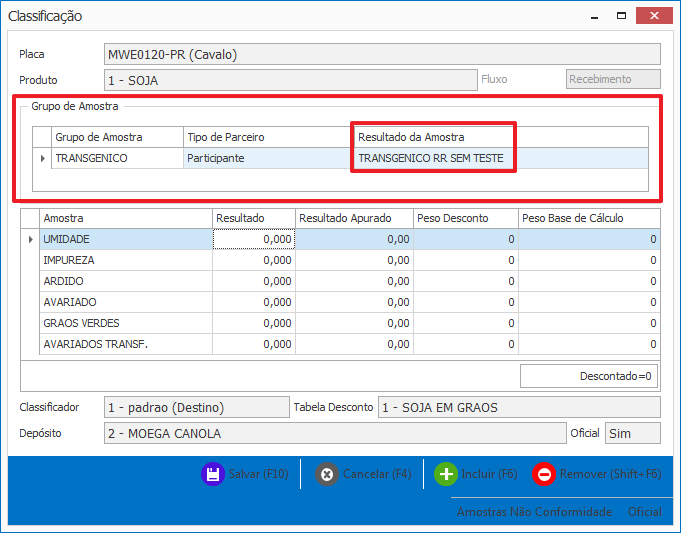Click the Oficial link in bottom bar

pyautogui.click(x=645, y=512)
